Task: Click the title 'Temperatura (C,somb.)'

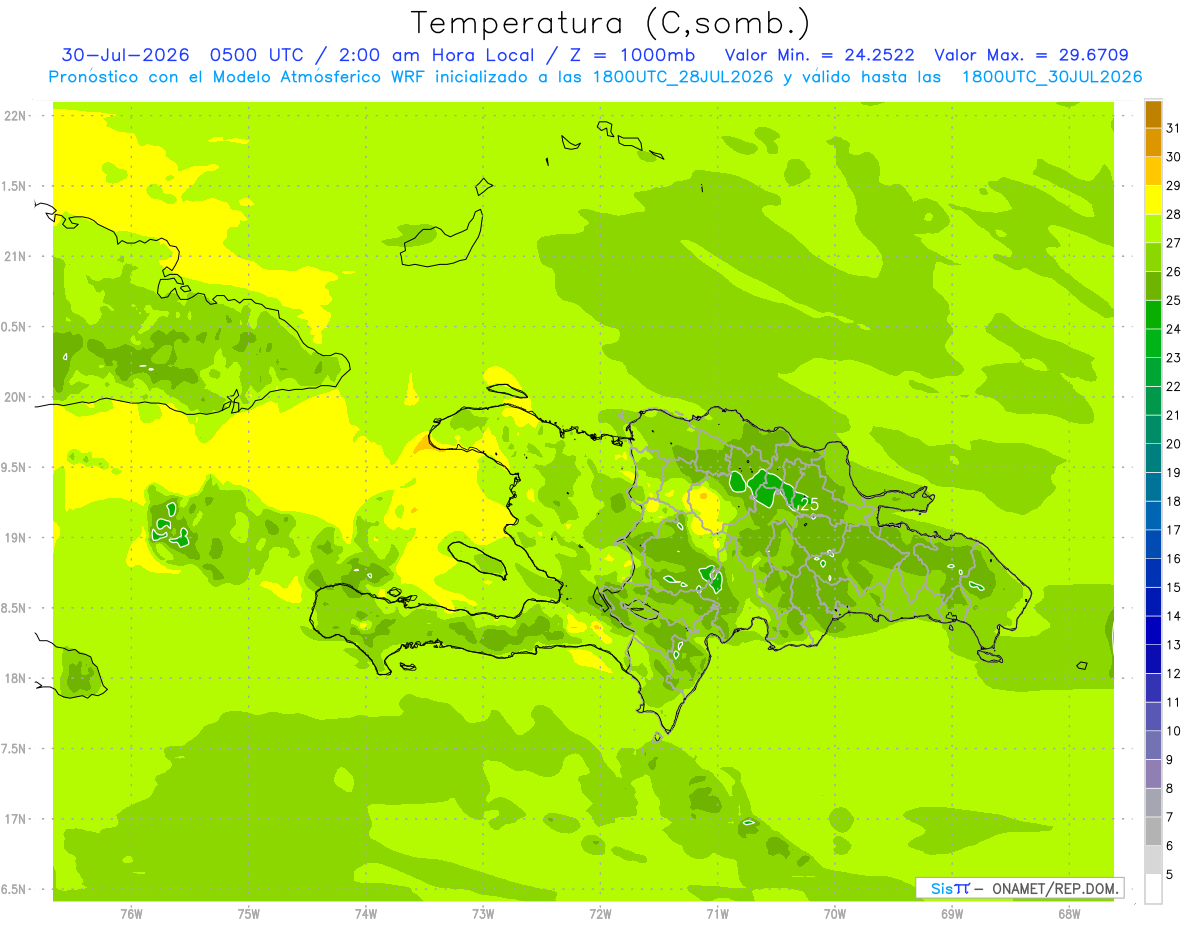Action: (x=611, y=23)
